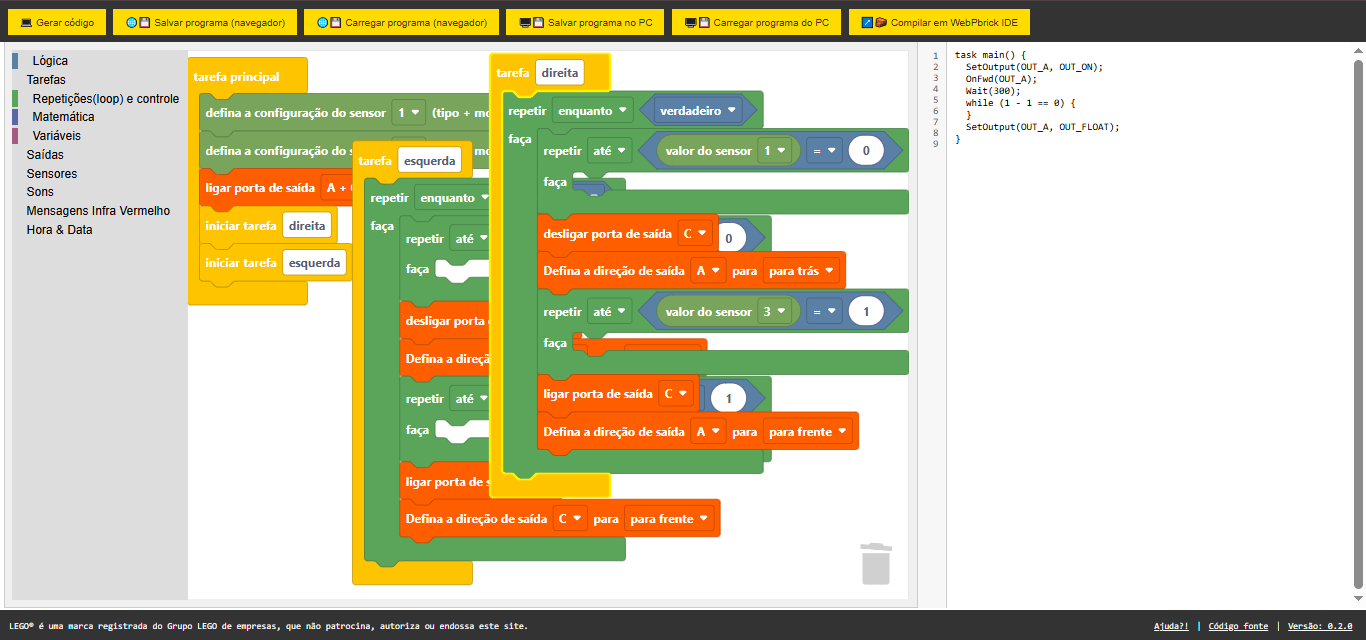Open output C dropdown in esquerda direção block
This screenshot has height=640, width=1366.
click(570, 519)
